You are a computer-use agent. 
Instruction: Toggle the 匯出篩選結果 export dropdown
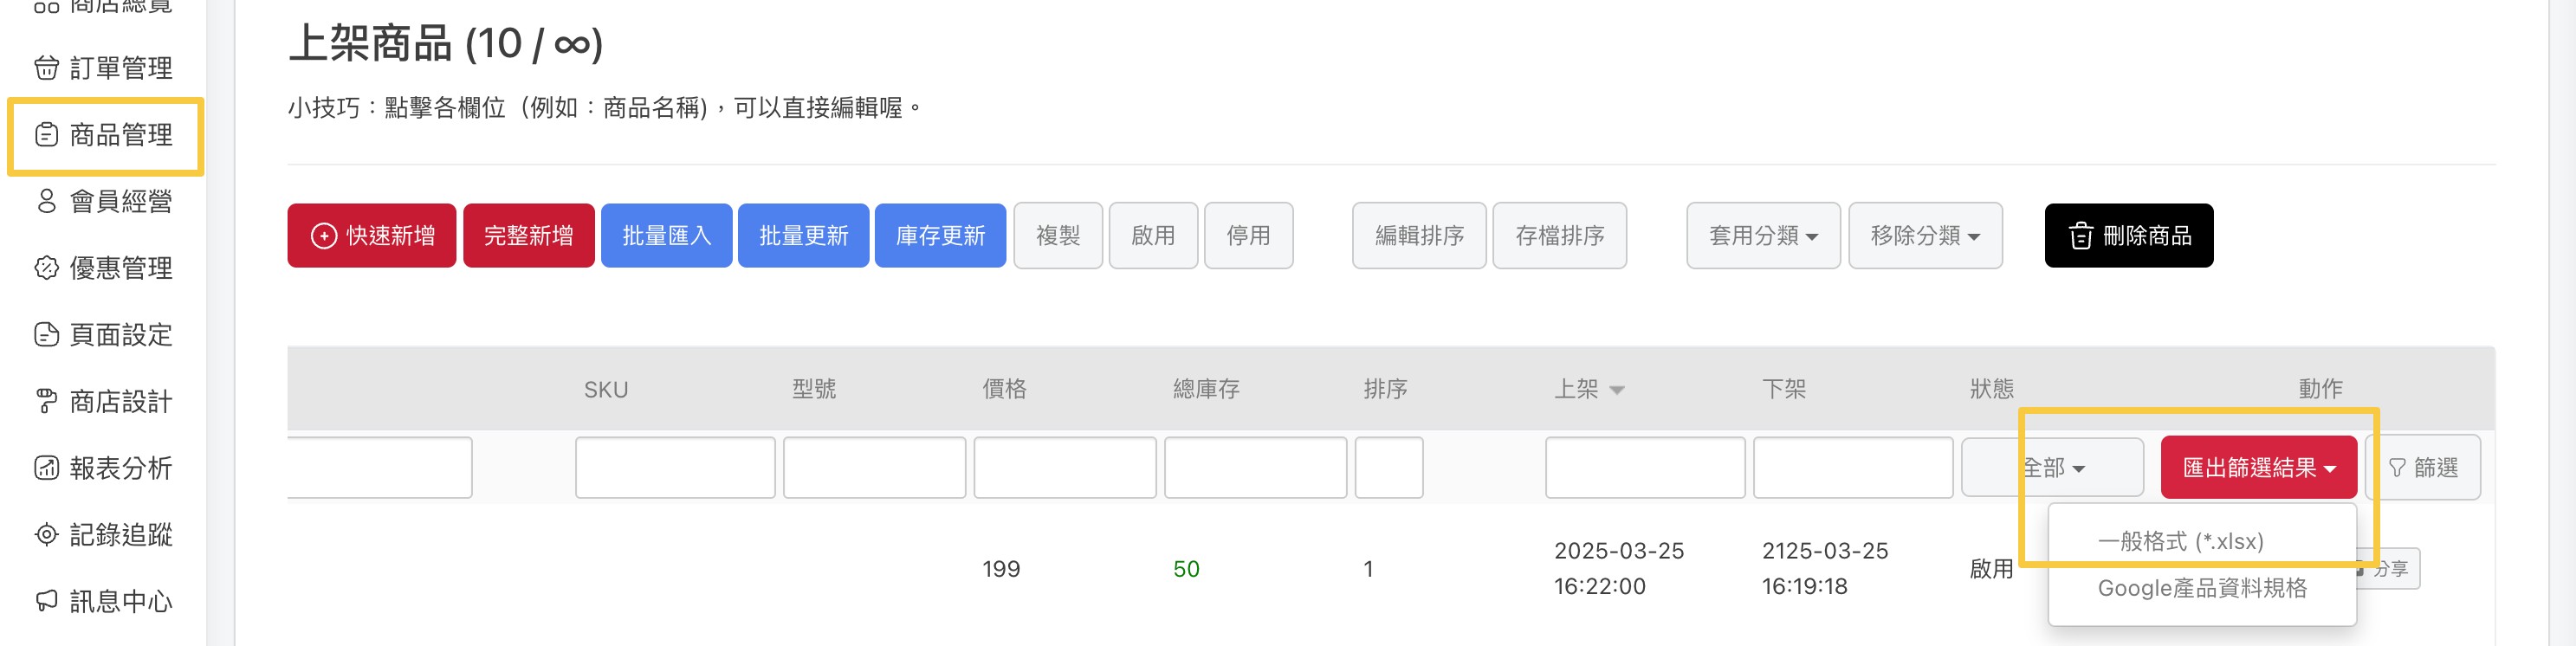[x=2258, y=468]
